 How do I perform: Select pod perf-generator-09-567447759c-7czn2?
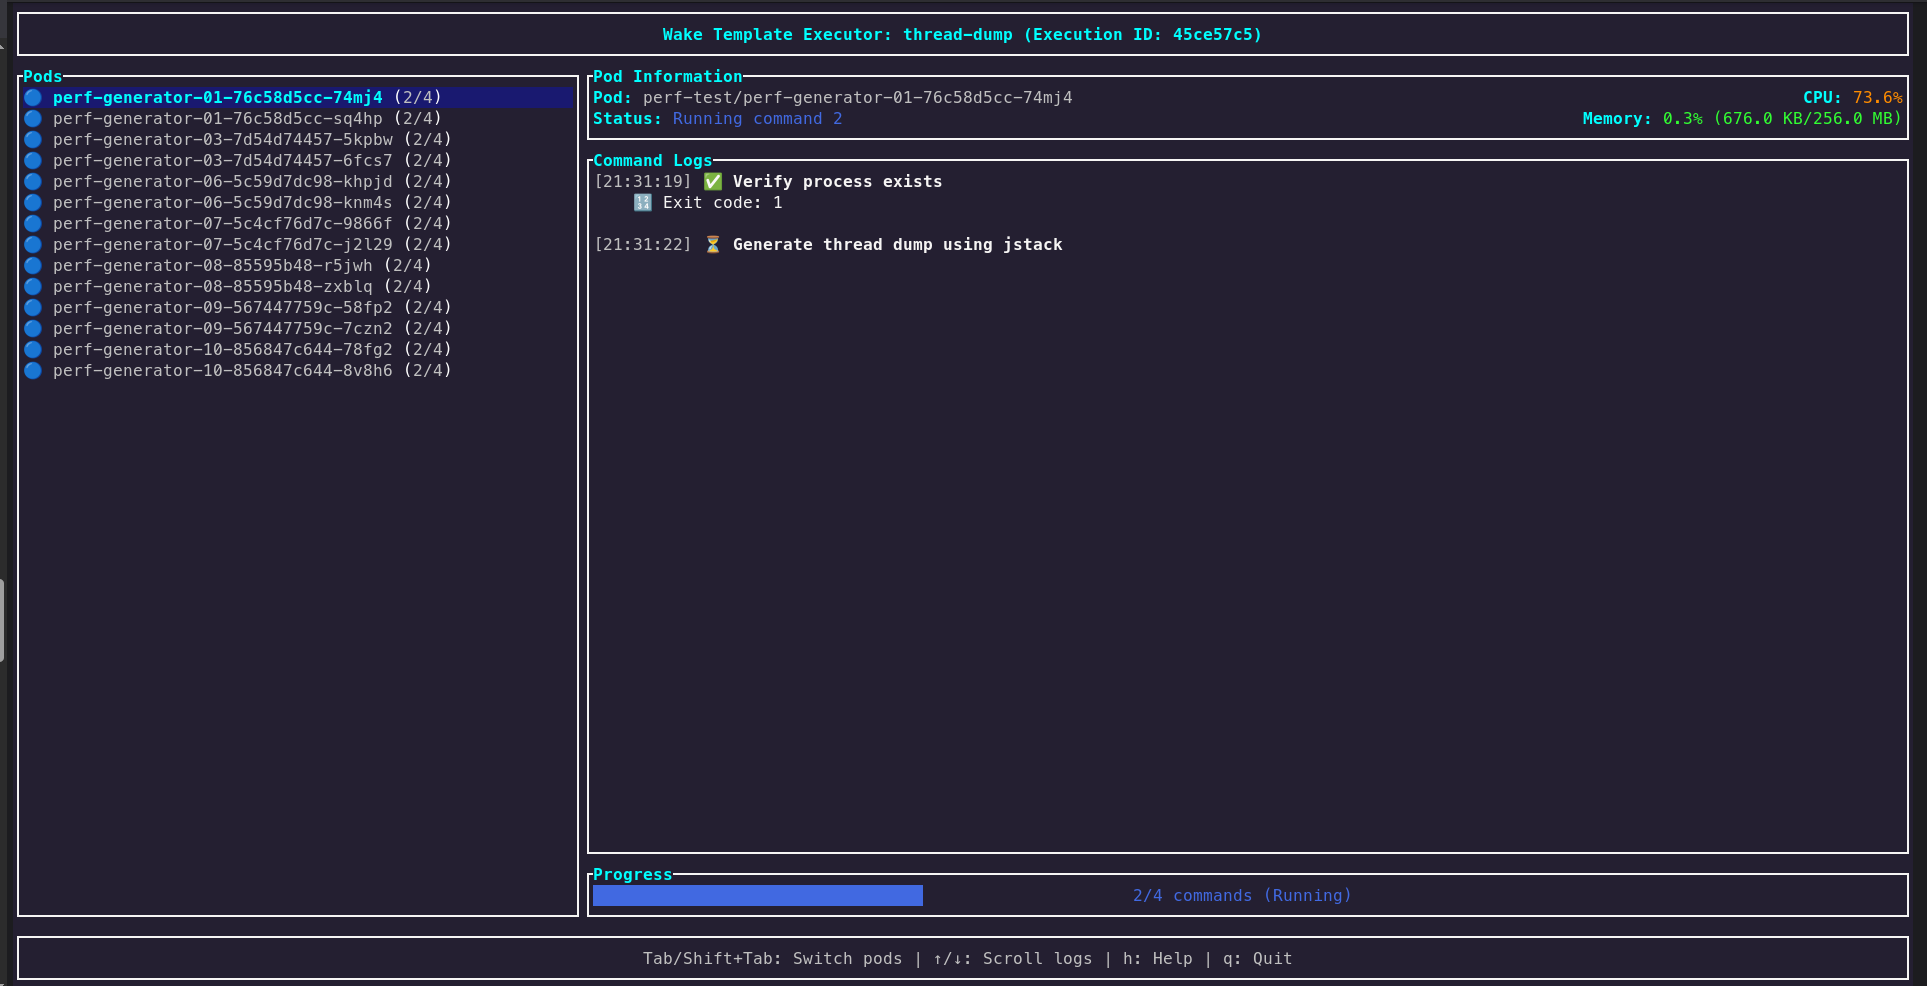tap(252, 328)
